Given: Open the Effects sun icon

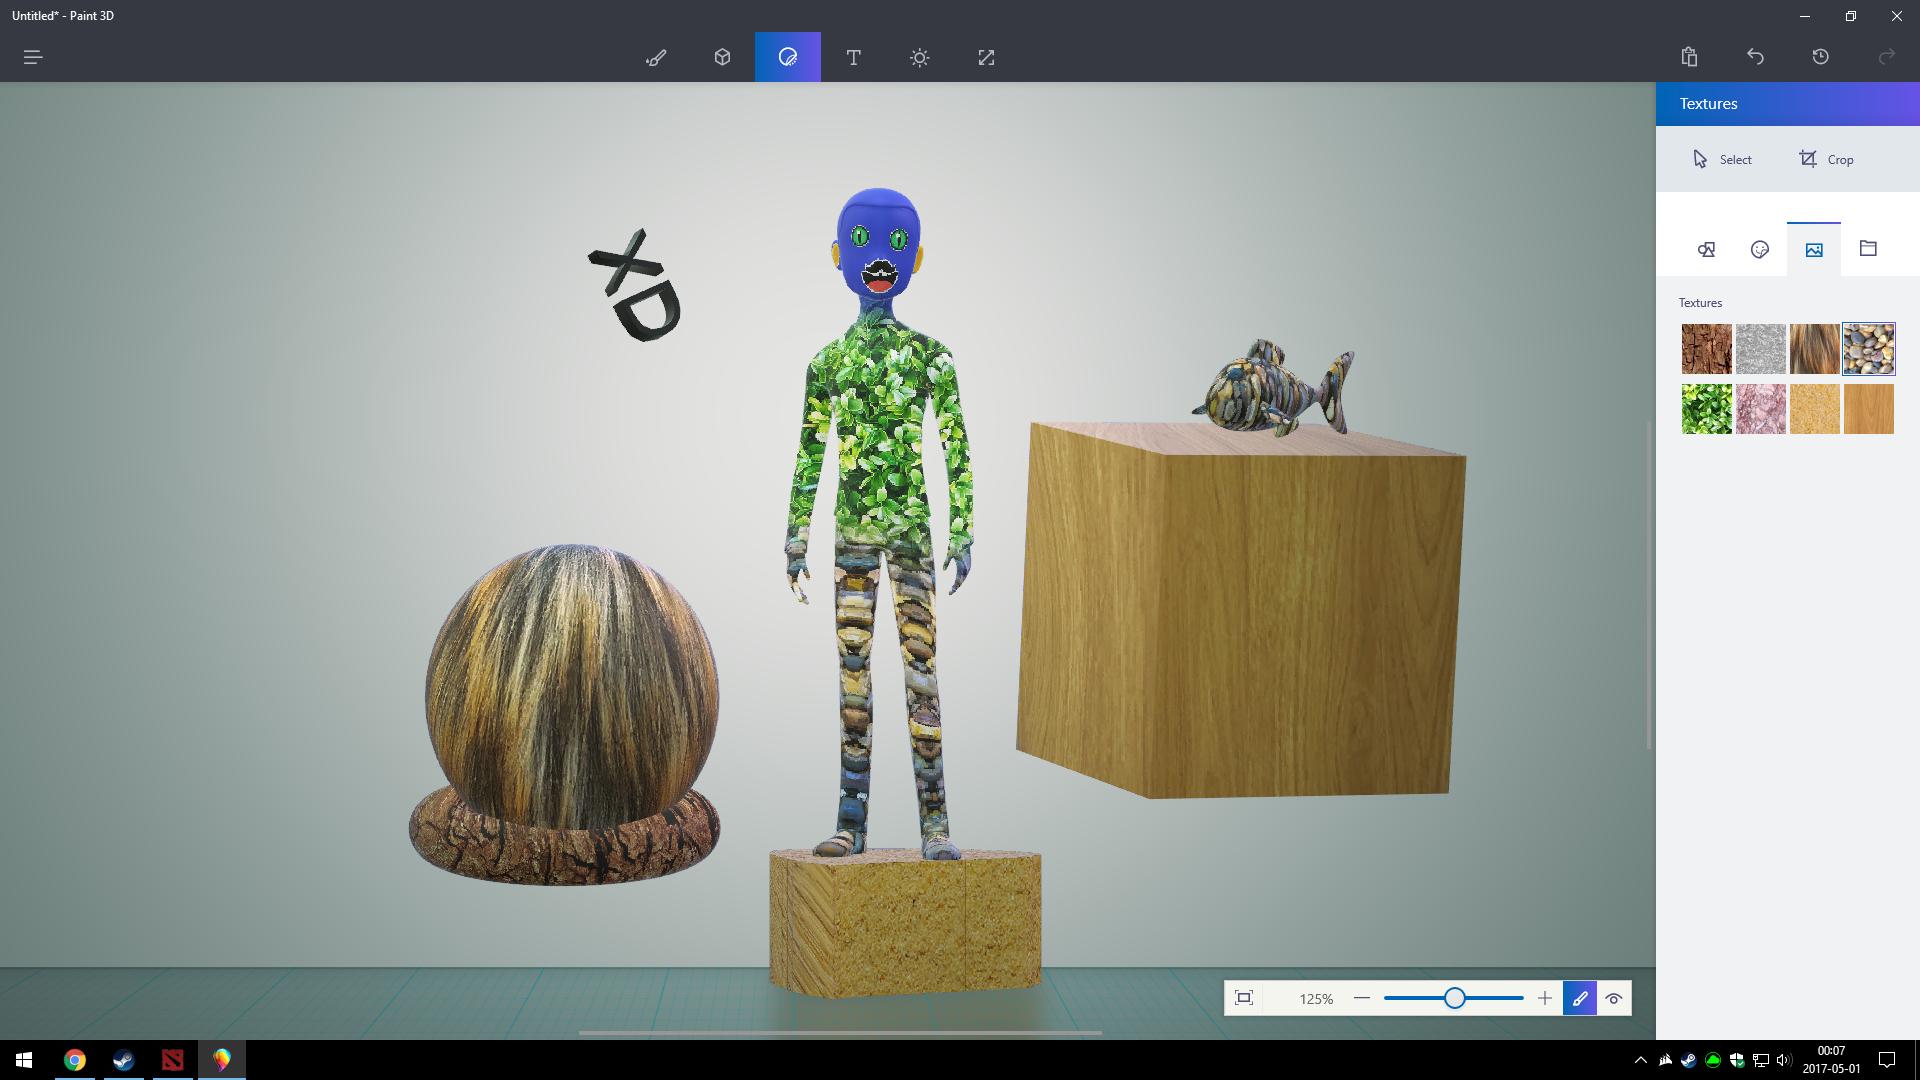Looking at the screenshot, I should pyautogui.click(x=920, y=57).
